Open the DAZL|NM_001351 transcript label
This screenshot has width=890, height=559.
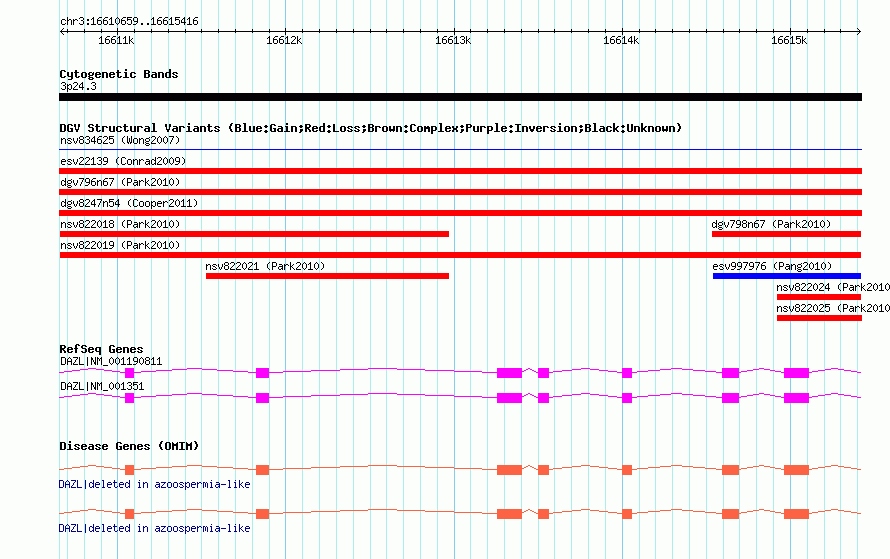point(102,386)
